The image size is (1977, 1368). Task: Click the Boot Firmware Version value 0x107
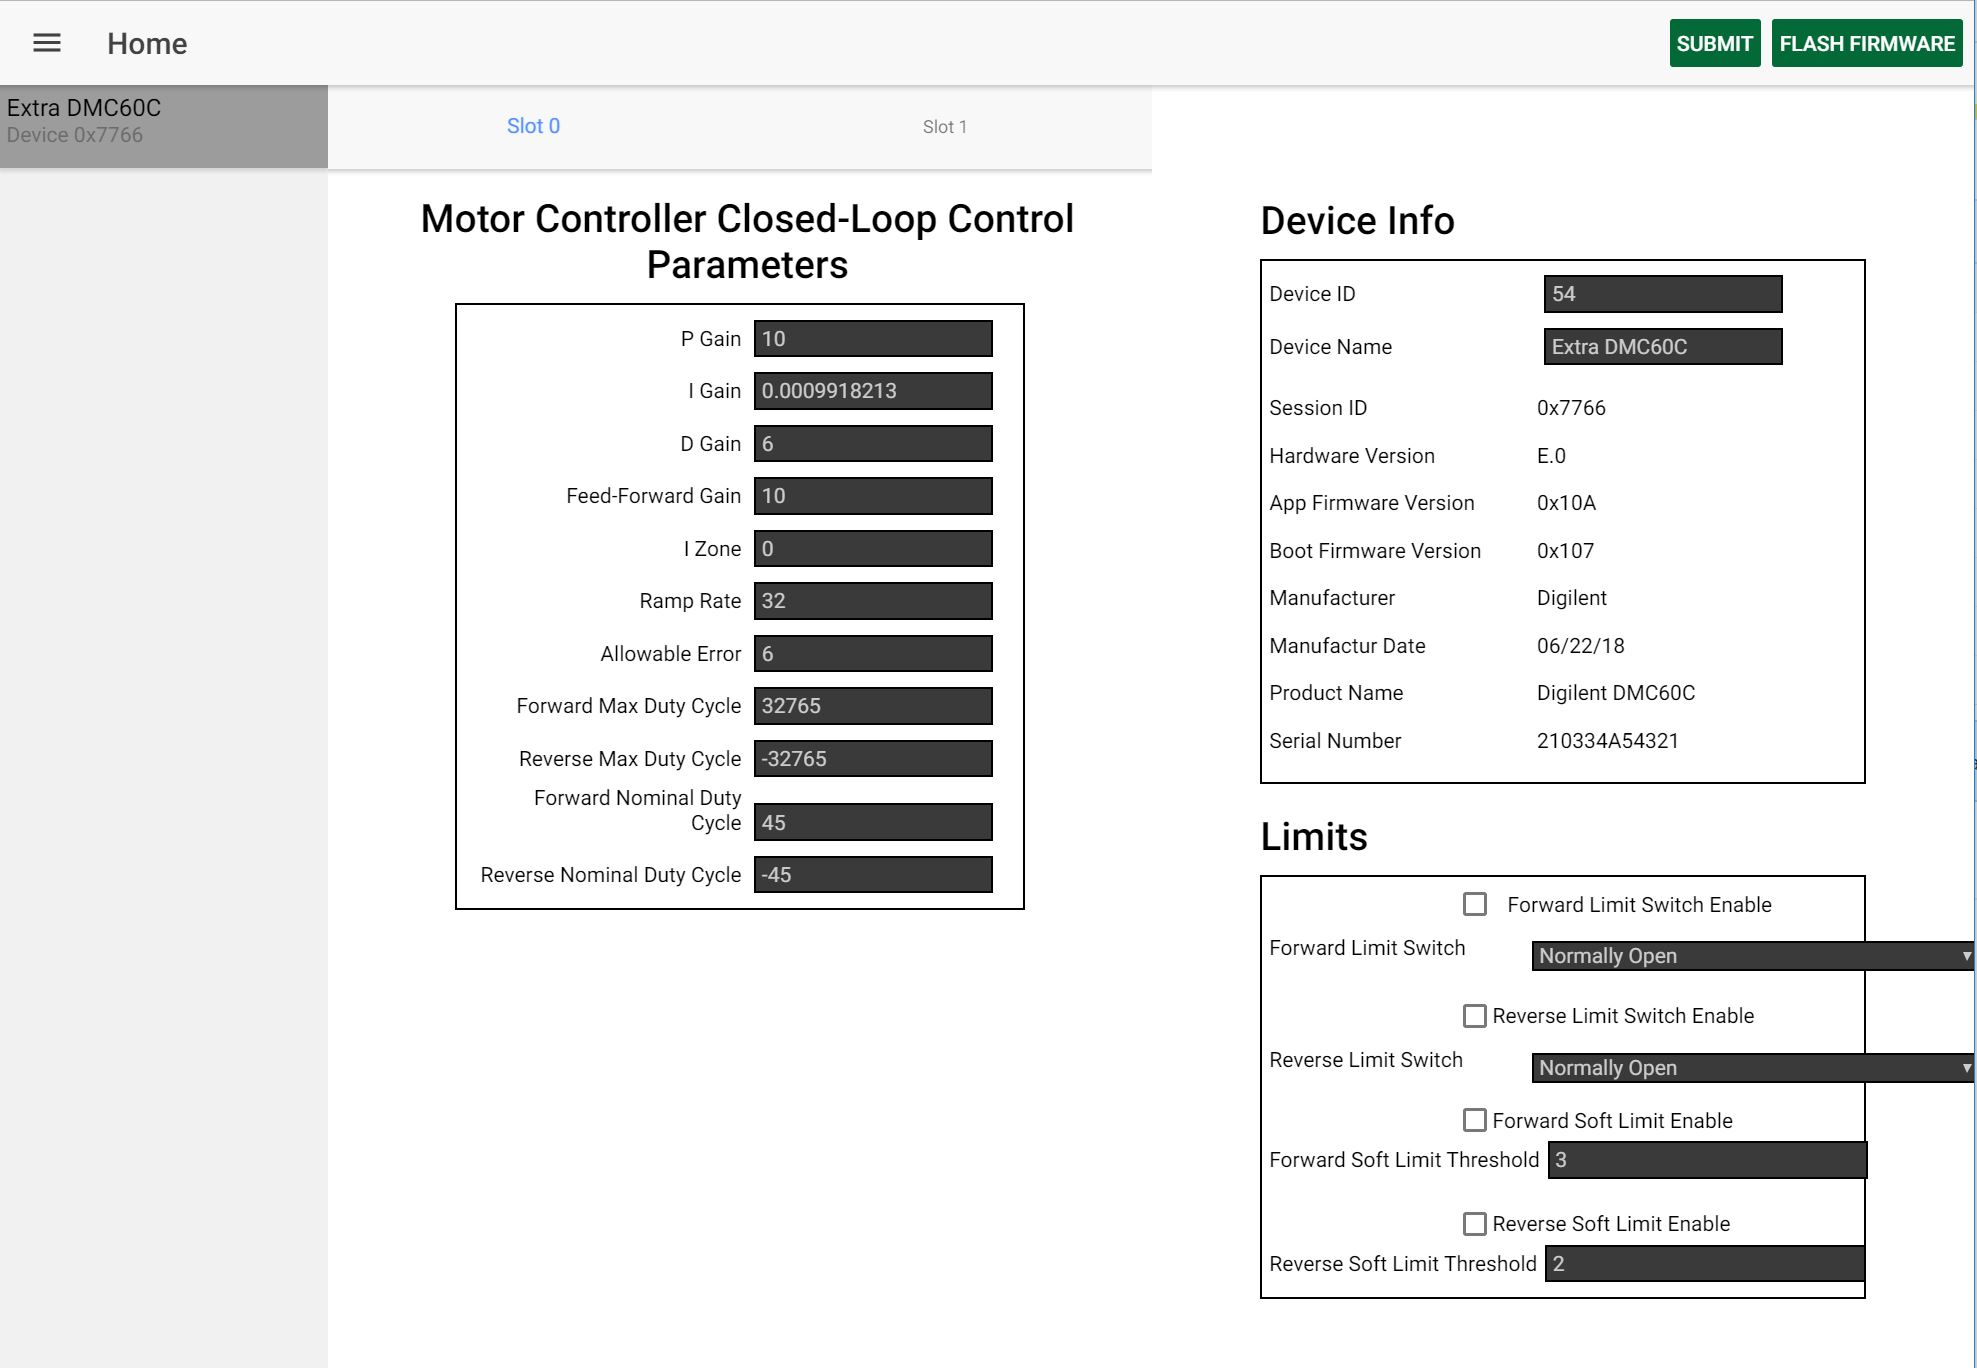[1565, 551]
